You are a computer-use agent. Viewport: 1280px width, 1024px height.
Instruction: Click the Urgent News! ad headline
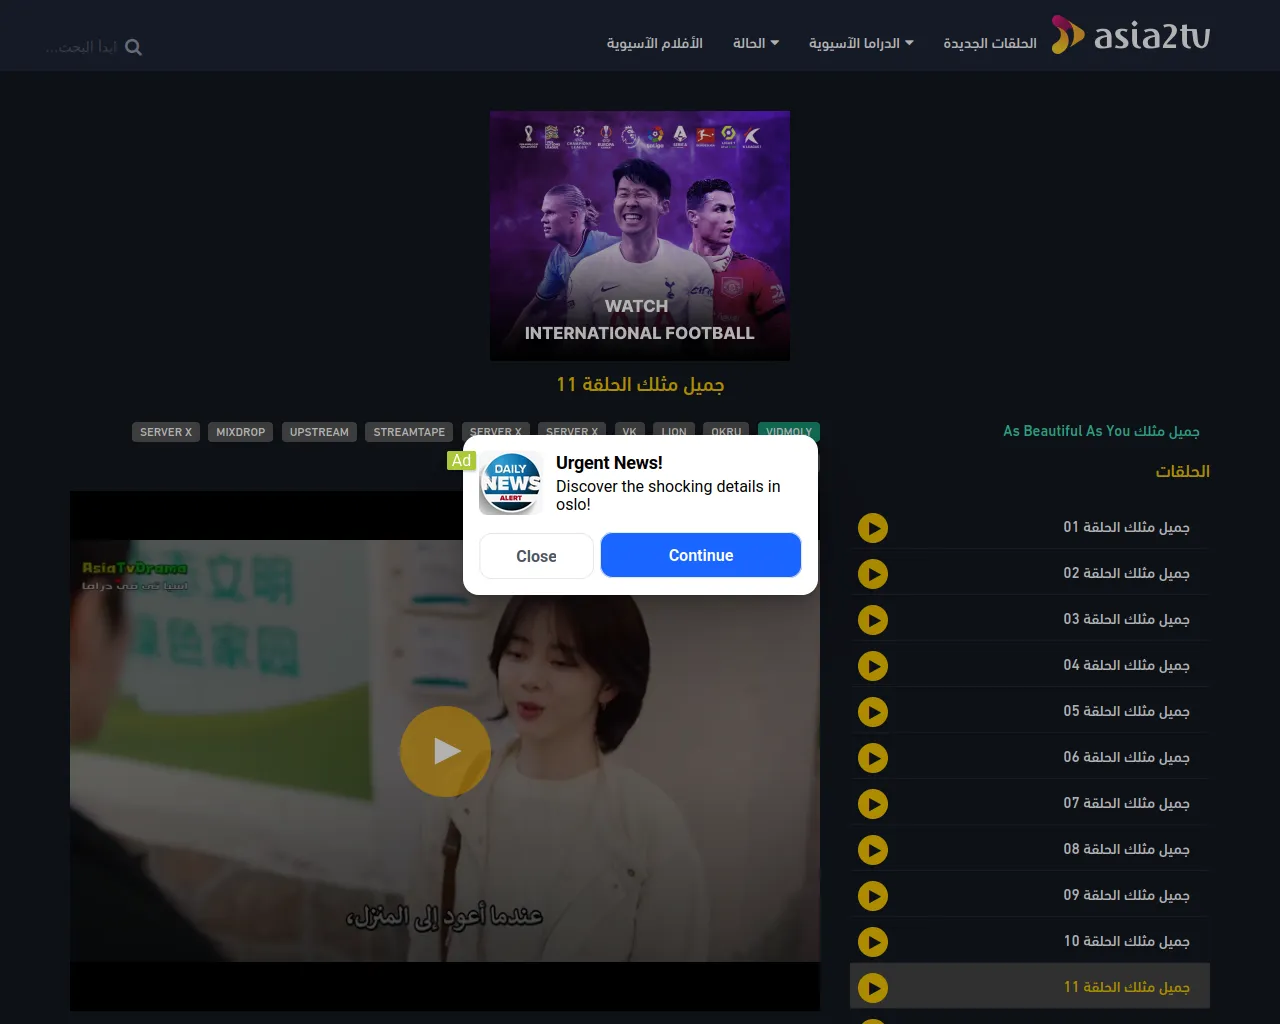[x=609, y=463]
